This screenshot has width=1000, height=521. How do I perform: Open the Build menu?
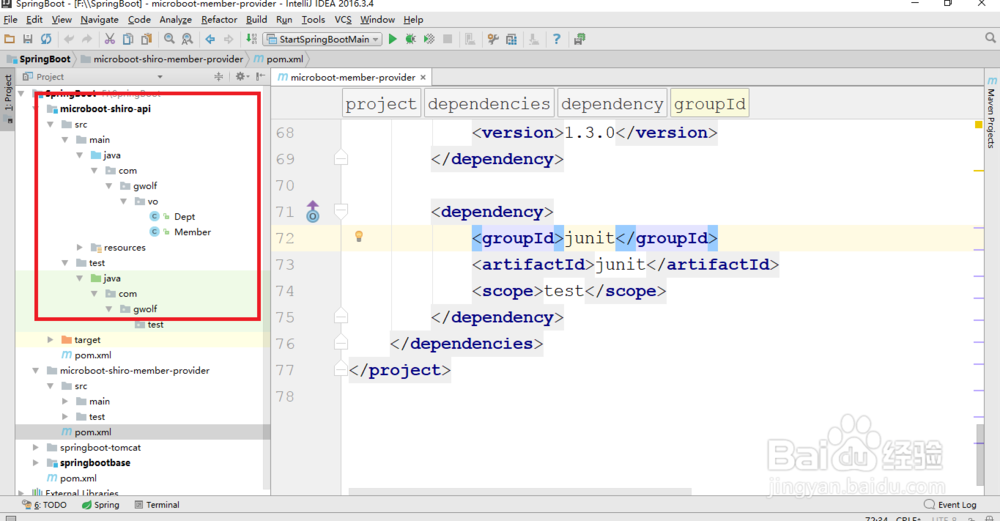click(x=256, y=20)
